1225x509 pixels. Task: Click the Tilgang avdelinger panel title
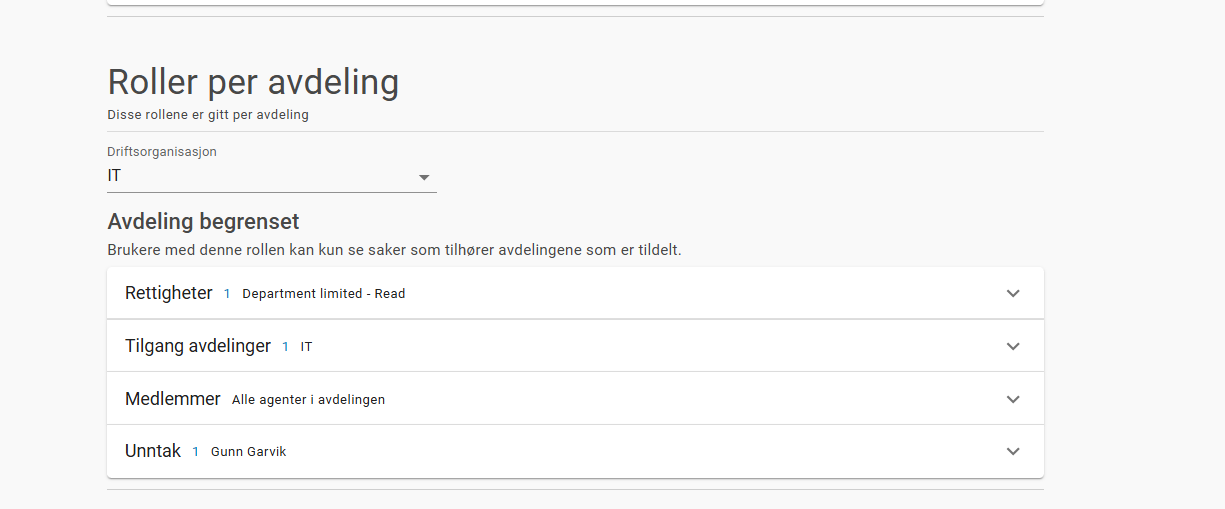click(198, 346)
